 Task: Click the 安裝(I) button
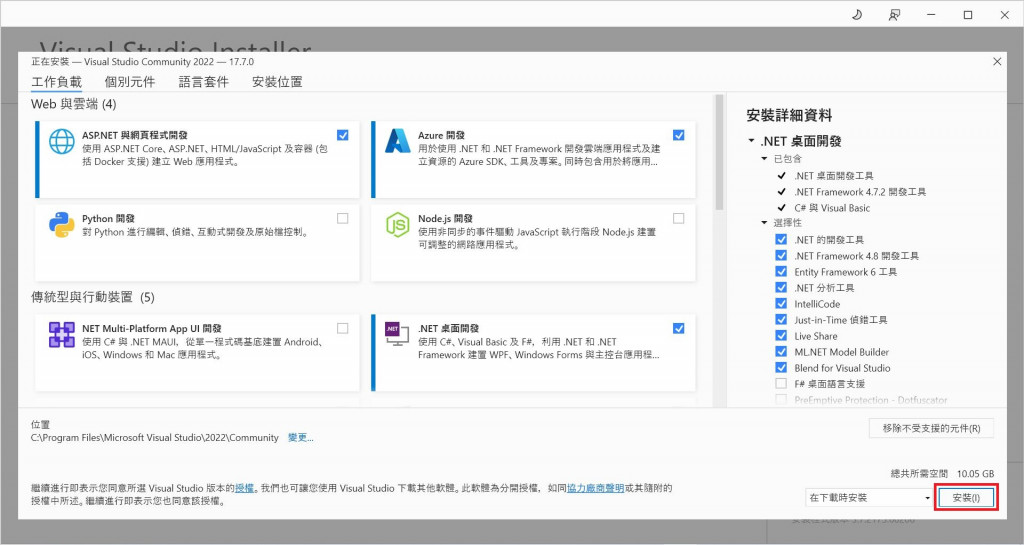(966, 497)
